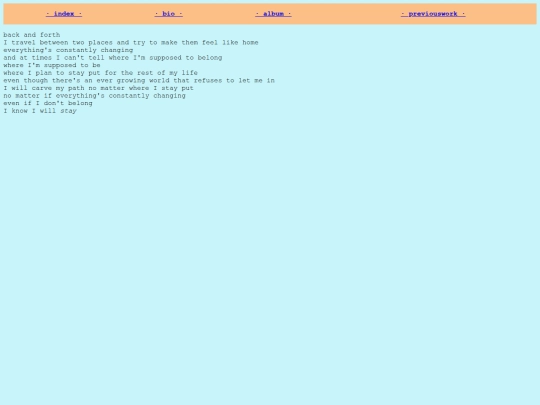Click the final line 'I know I will stay'

coord(40,111)
